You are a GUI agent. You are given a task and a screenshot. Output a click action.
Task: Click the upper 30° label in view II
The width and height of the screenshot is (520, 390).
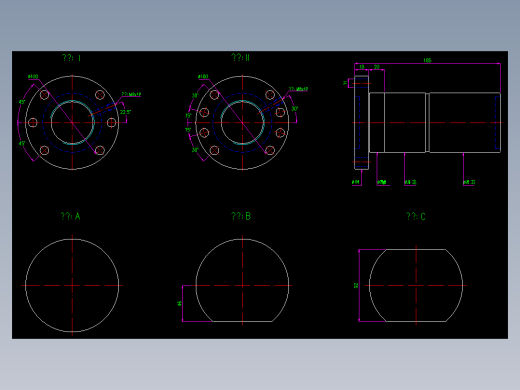[x=195, y=95]
